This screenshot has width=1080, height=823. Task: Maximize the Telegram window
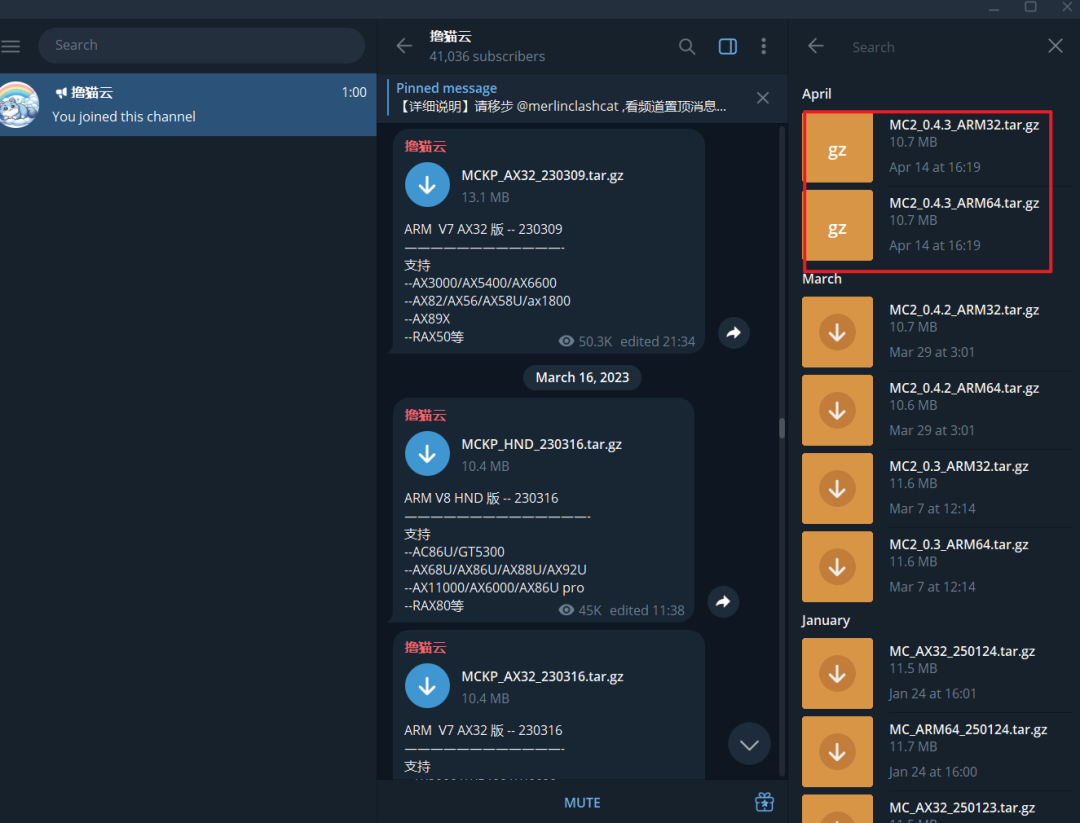tap(1030, 7)
